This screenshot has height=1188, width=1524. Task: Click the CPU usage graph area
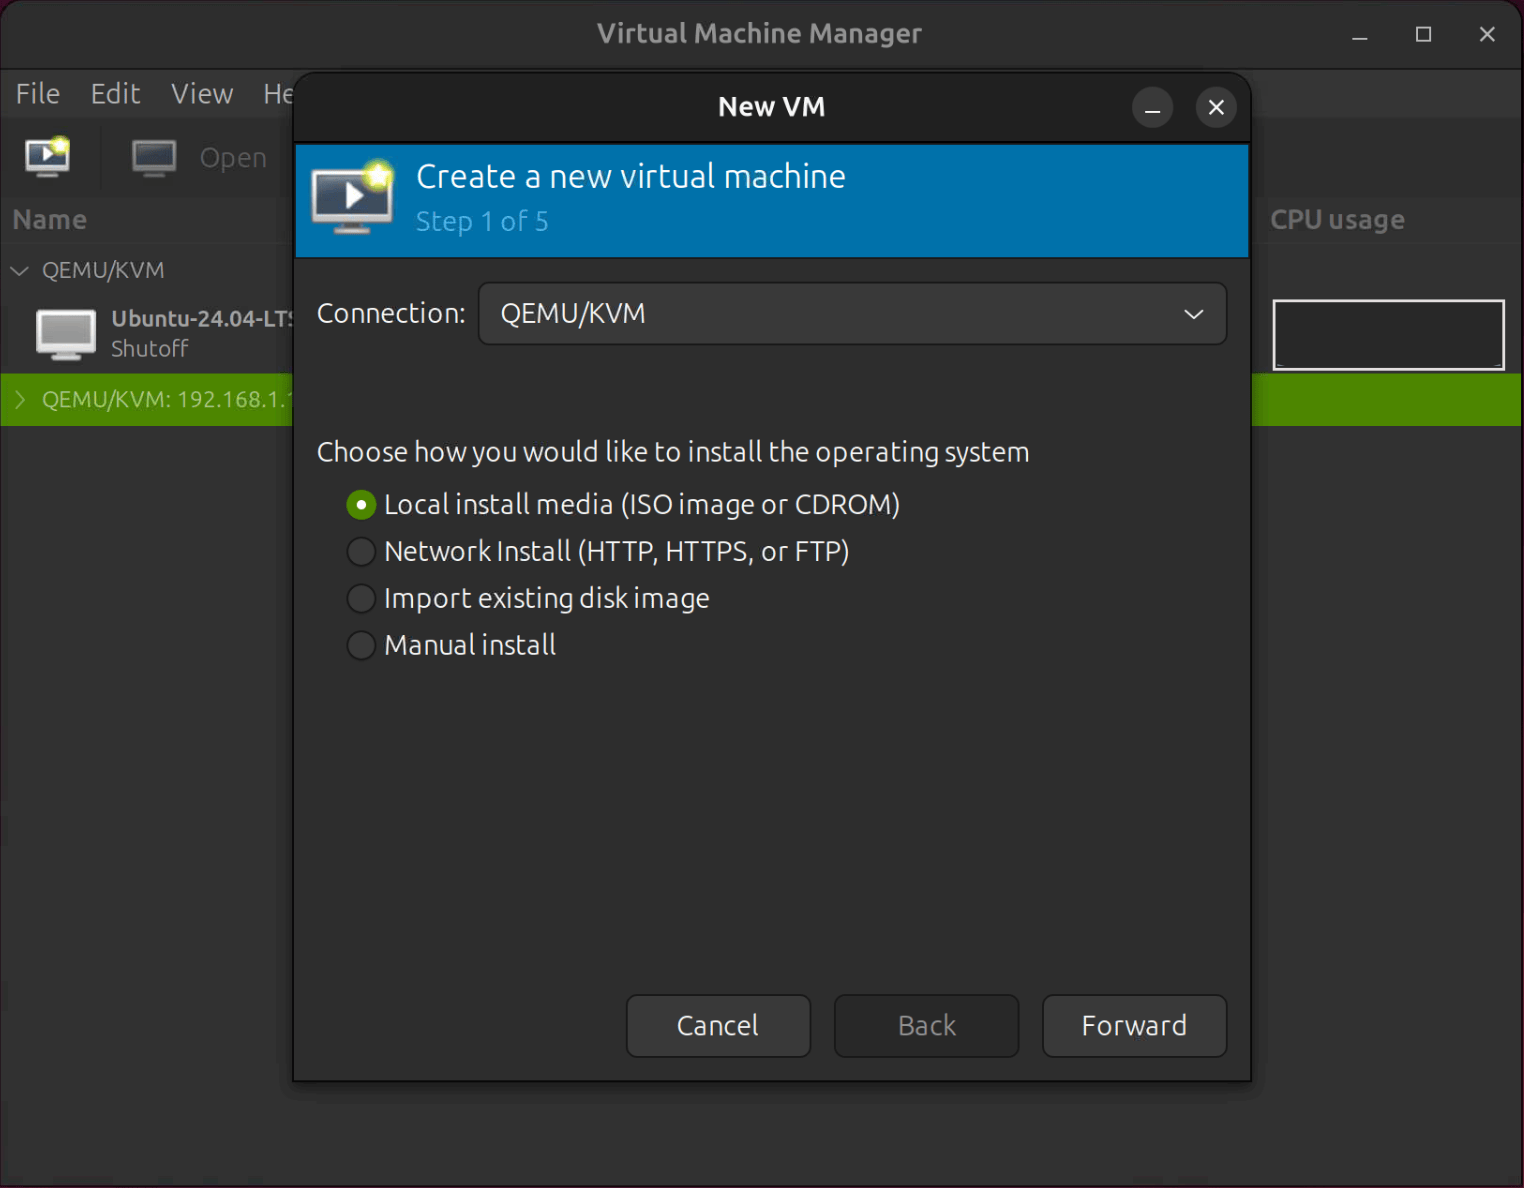tap(1388, 334)
